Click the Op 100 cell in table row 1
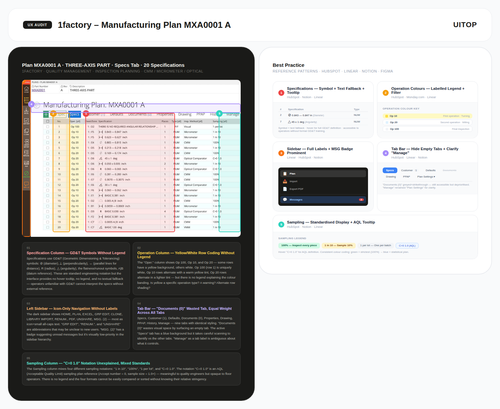Viewport: 500px width, 409px height. coord(75,127)
